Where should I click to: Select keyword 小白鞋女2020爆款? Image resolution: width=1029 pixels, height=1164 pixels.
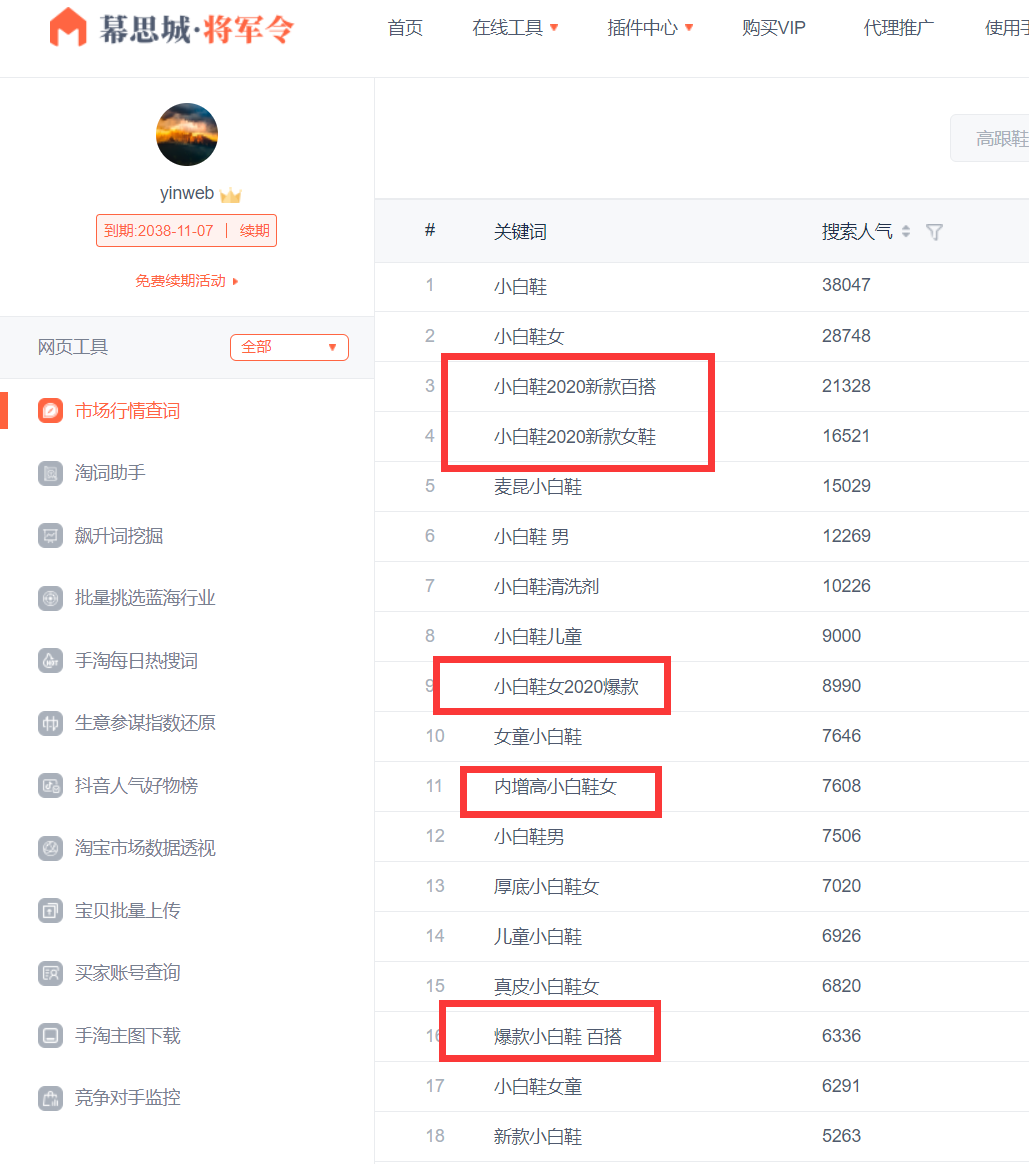click(566, 687)
